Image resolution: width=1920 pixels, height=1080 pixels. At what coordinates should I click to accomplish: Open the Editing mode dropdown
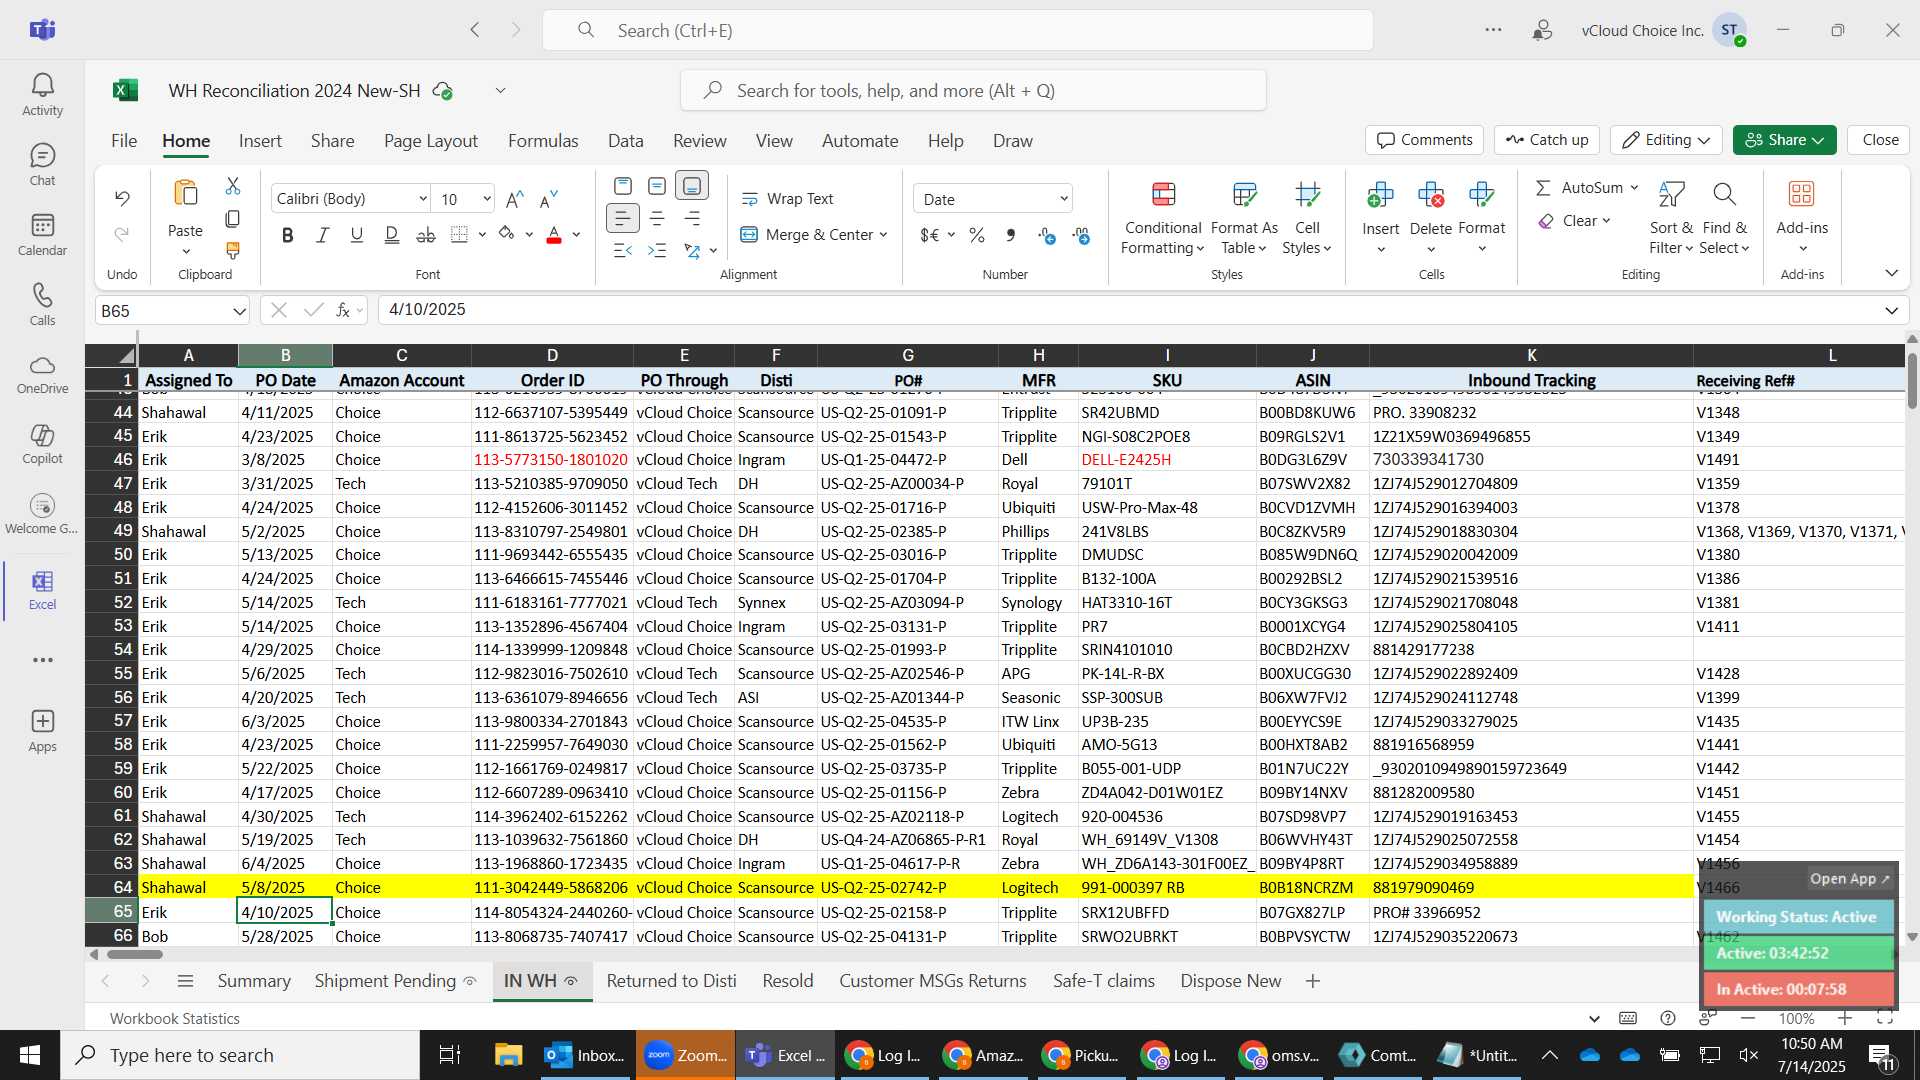coord(1665,140)
